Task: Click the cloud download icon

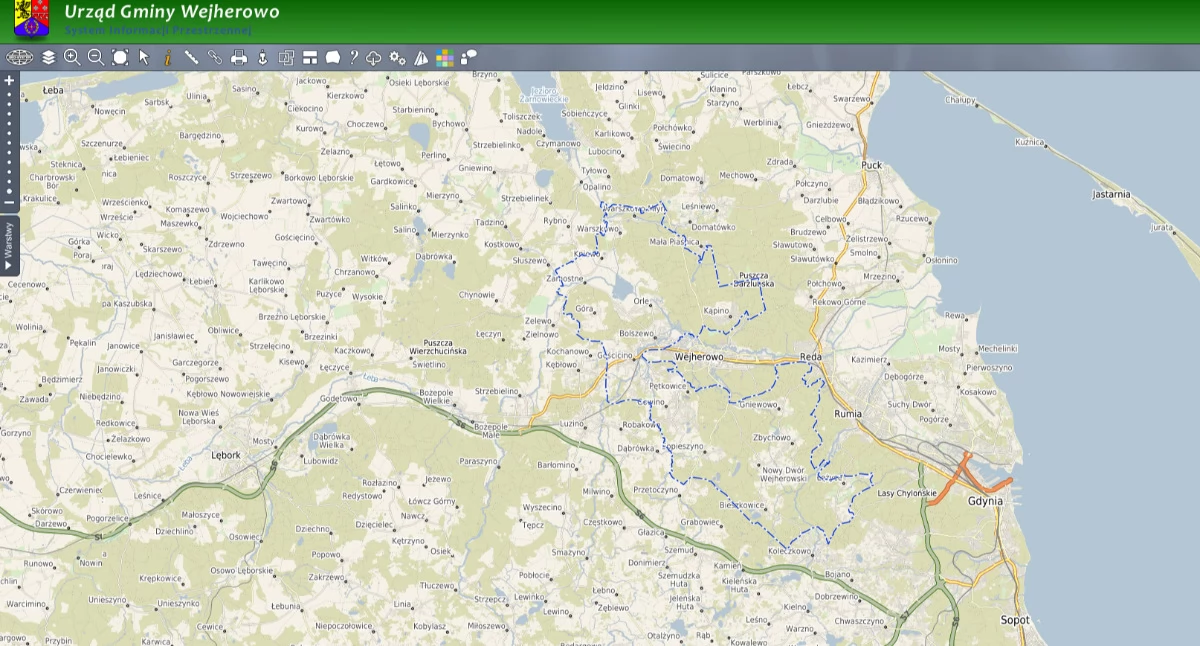Action: point(374,57)
